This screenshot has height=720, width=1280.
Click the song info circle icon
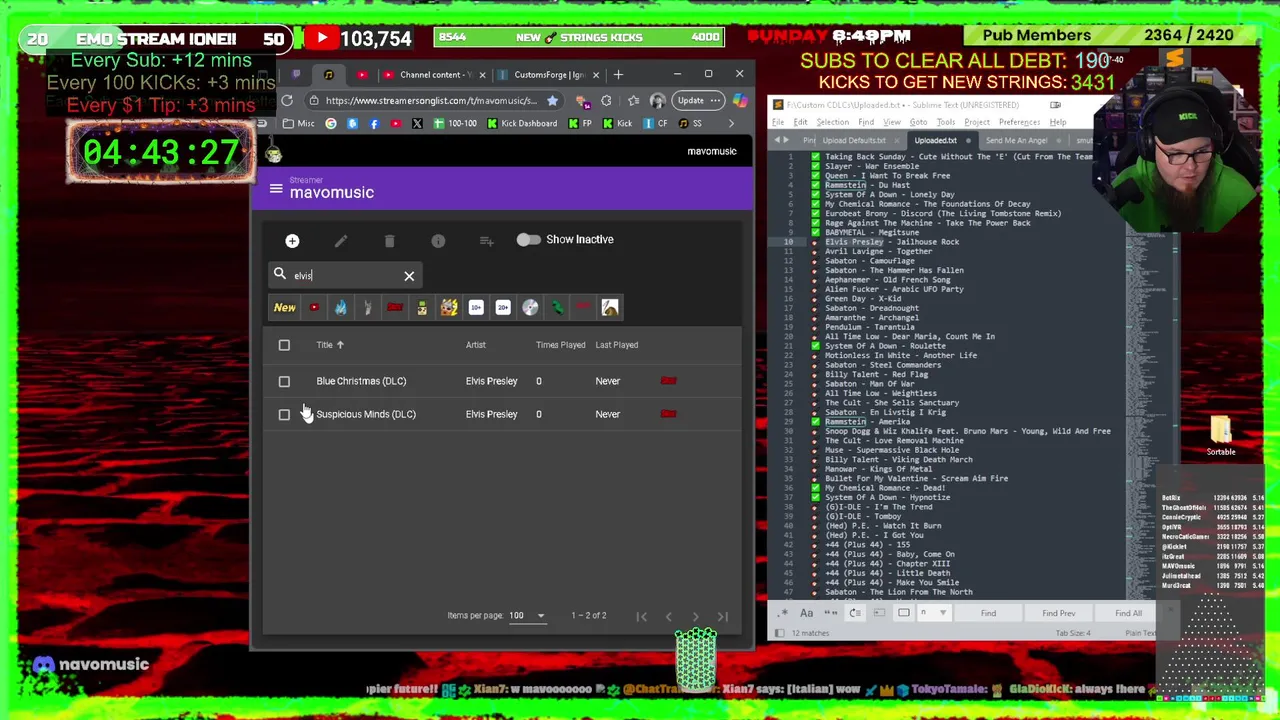pos(438,240)
